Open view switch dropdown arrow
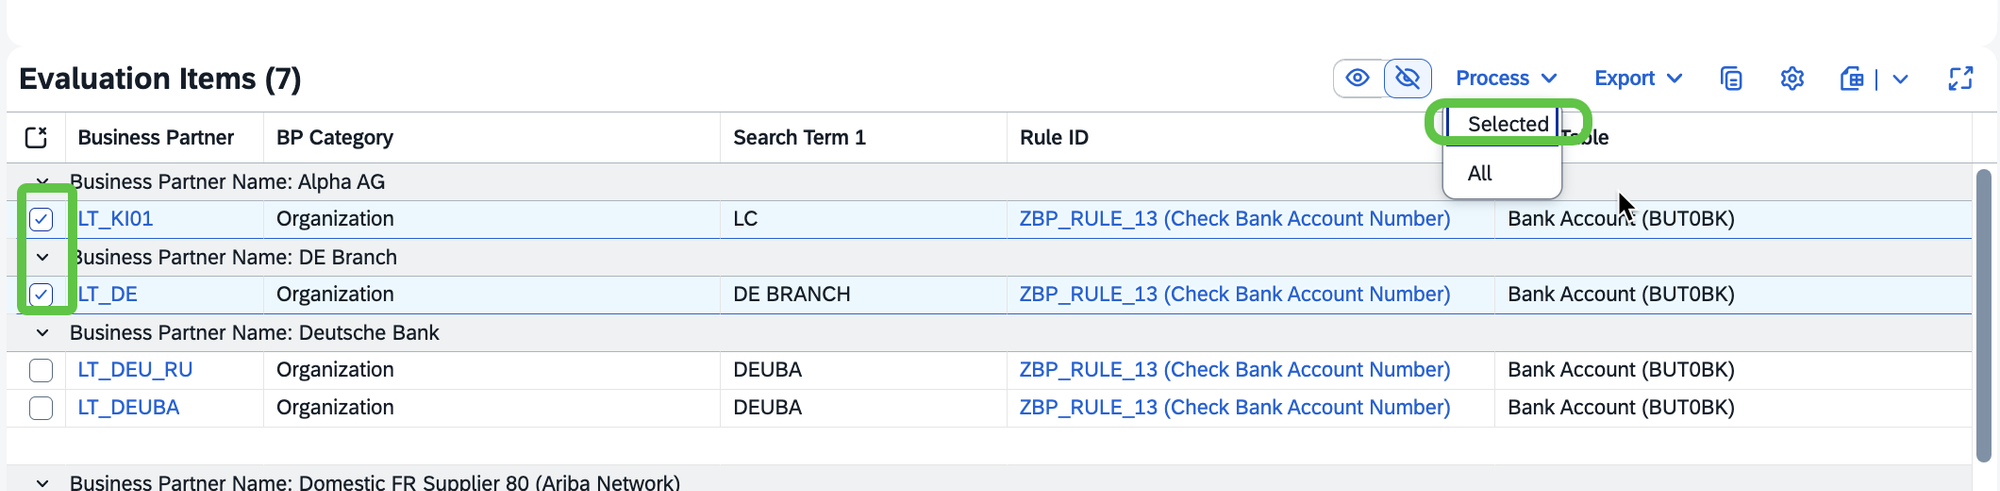Screen dimensions: 2000x491 [1901, 78]
